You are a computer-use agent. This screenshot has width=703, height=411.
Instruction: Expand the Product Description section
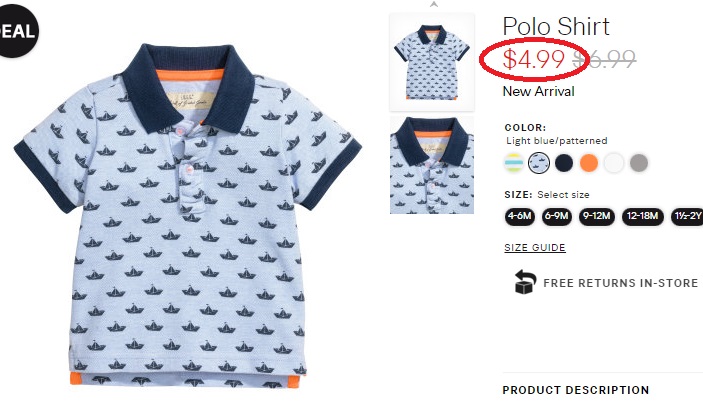click(575, 390)
